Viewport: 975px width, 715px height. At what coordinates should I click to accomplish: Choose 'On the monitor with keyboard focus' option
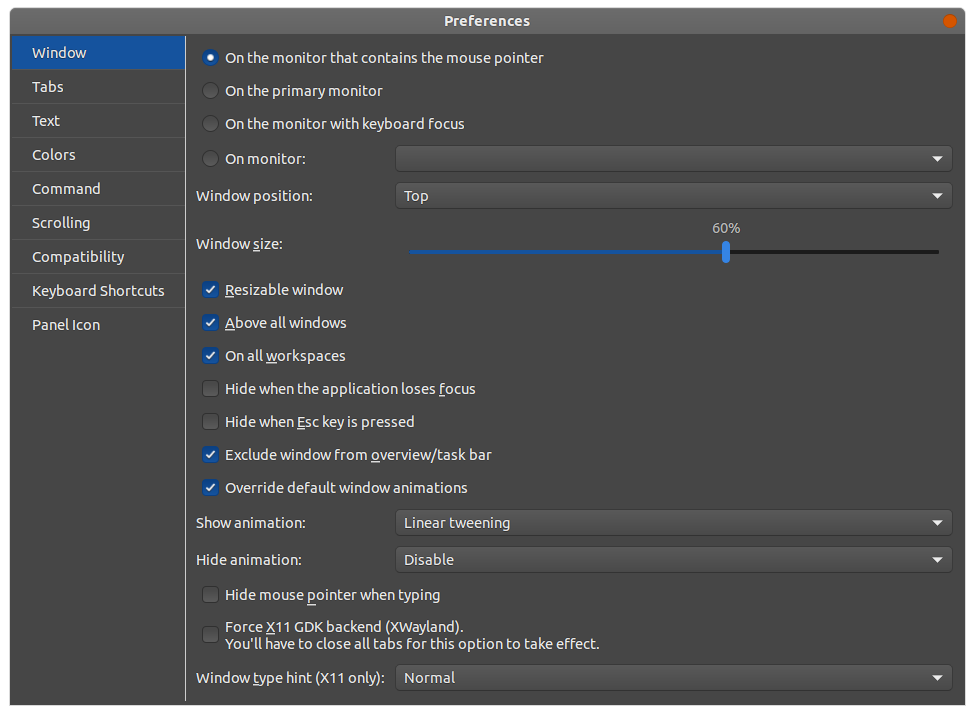point(210,124)
